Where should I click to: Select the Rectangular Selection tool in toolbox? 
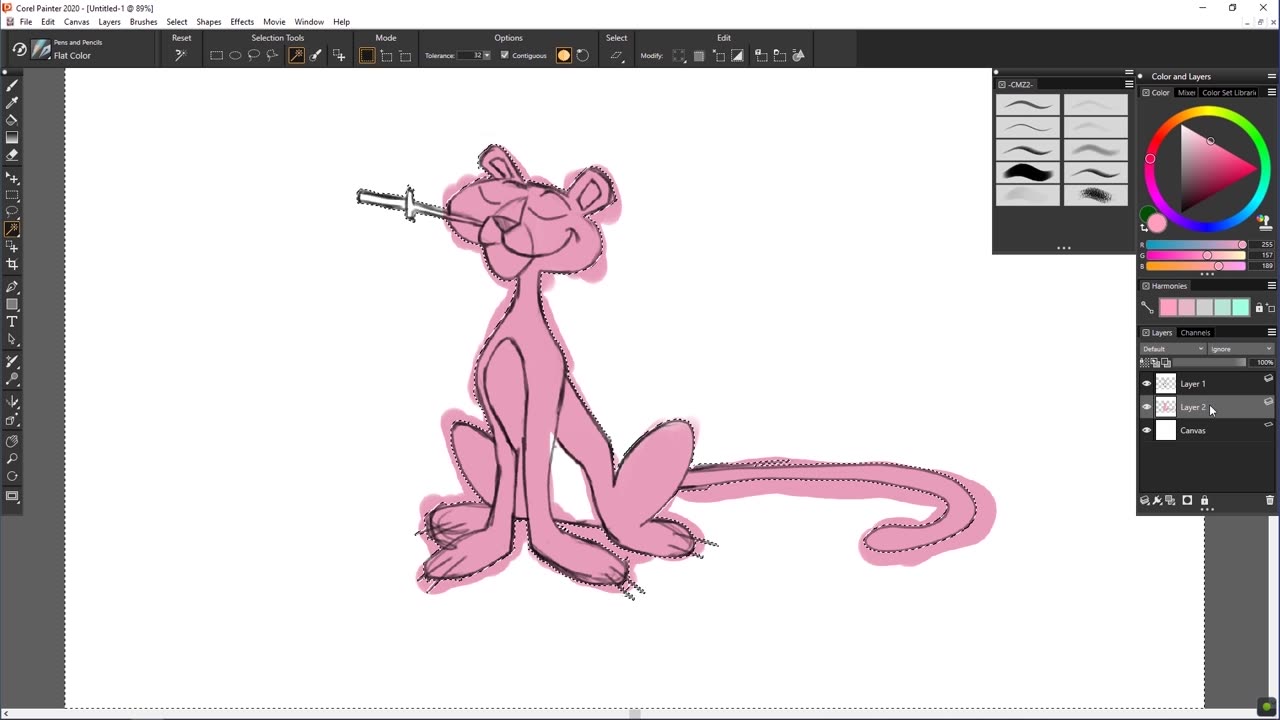pos(12,196)
